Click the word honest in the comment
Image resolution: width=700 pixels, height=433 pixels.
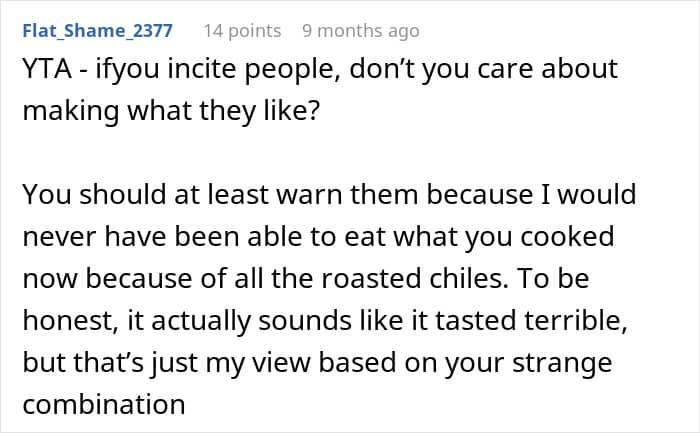pos(67,320)
